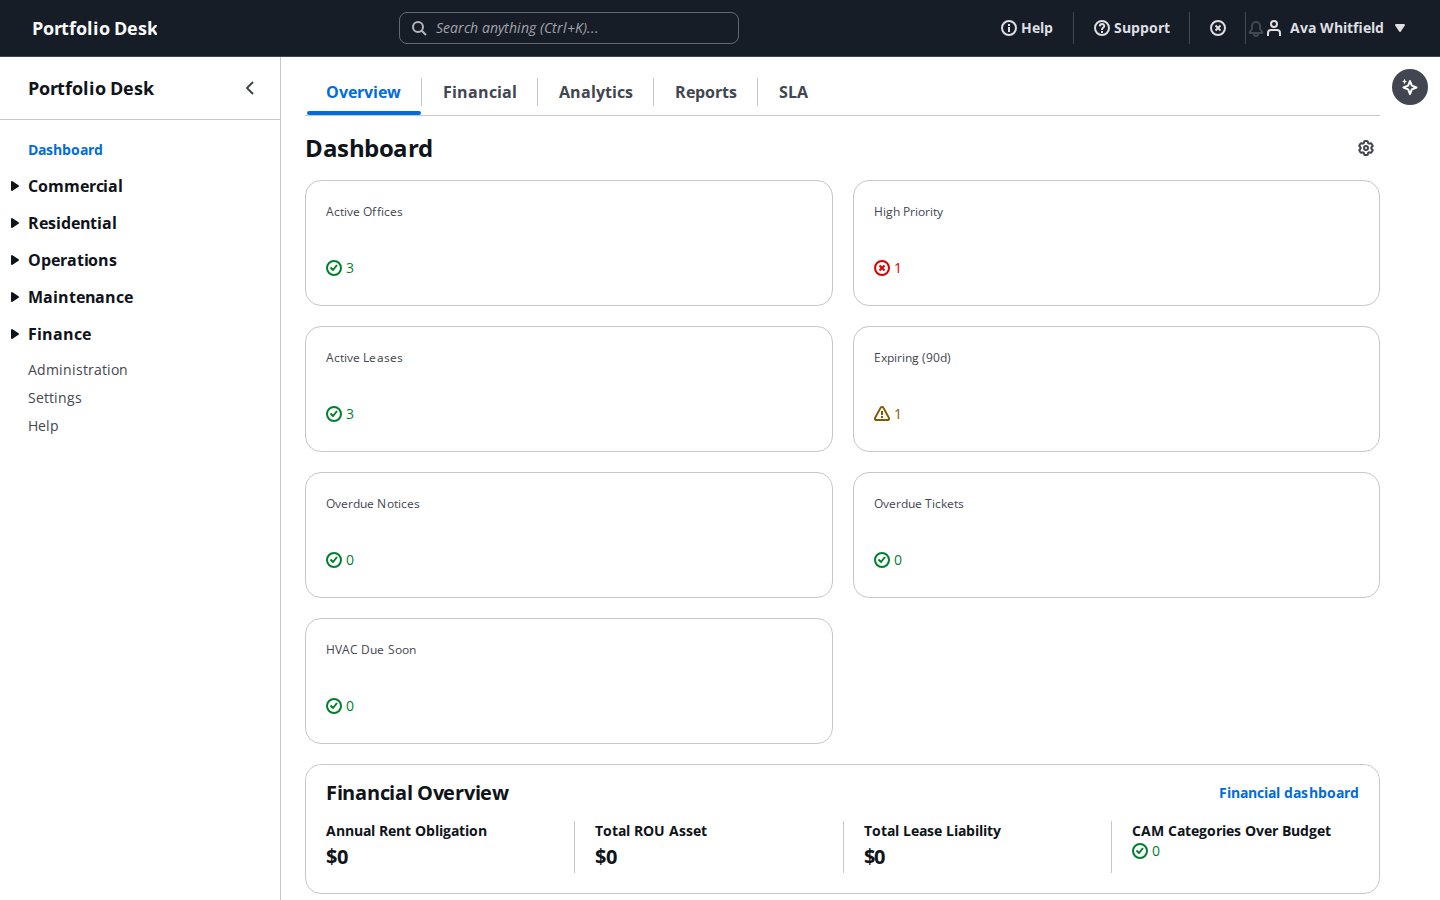Image resolution: width=1440 pixels, height=900 pixels.
Task: Open the AI assistant sparkle button
Action: (1410, 87)
